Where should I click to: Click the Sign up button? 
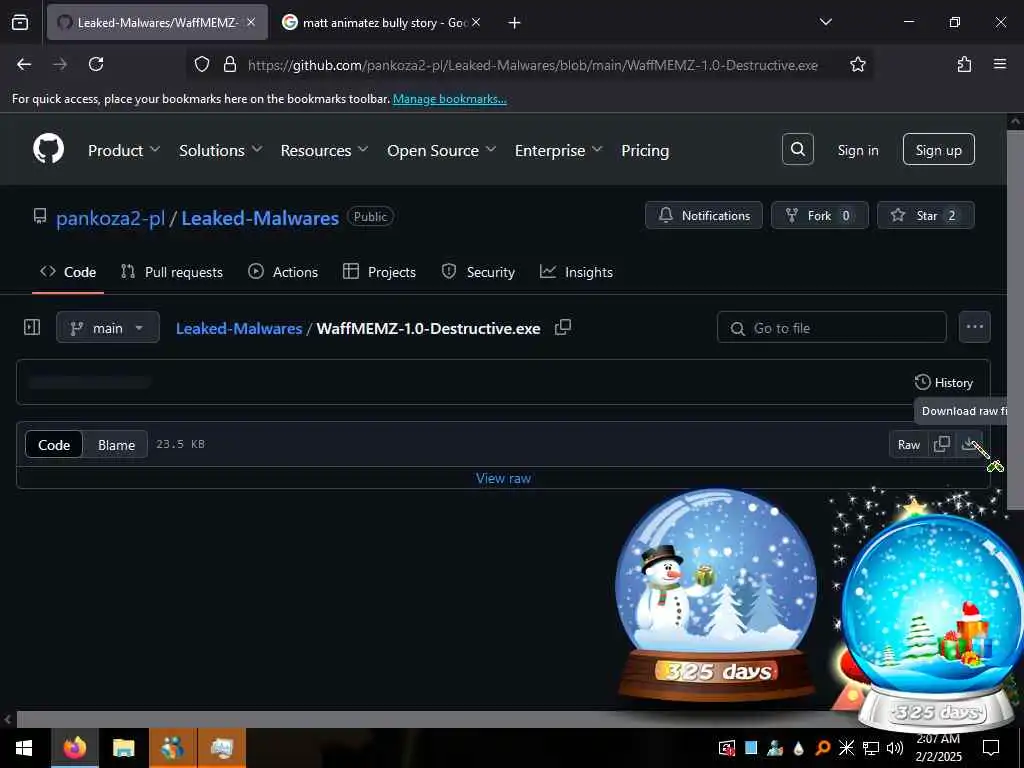pyautogui.click(x=938, y=150)
